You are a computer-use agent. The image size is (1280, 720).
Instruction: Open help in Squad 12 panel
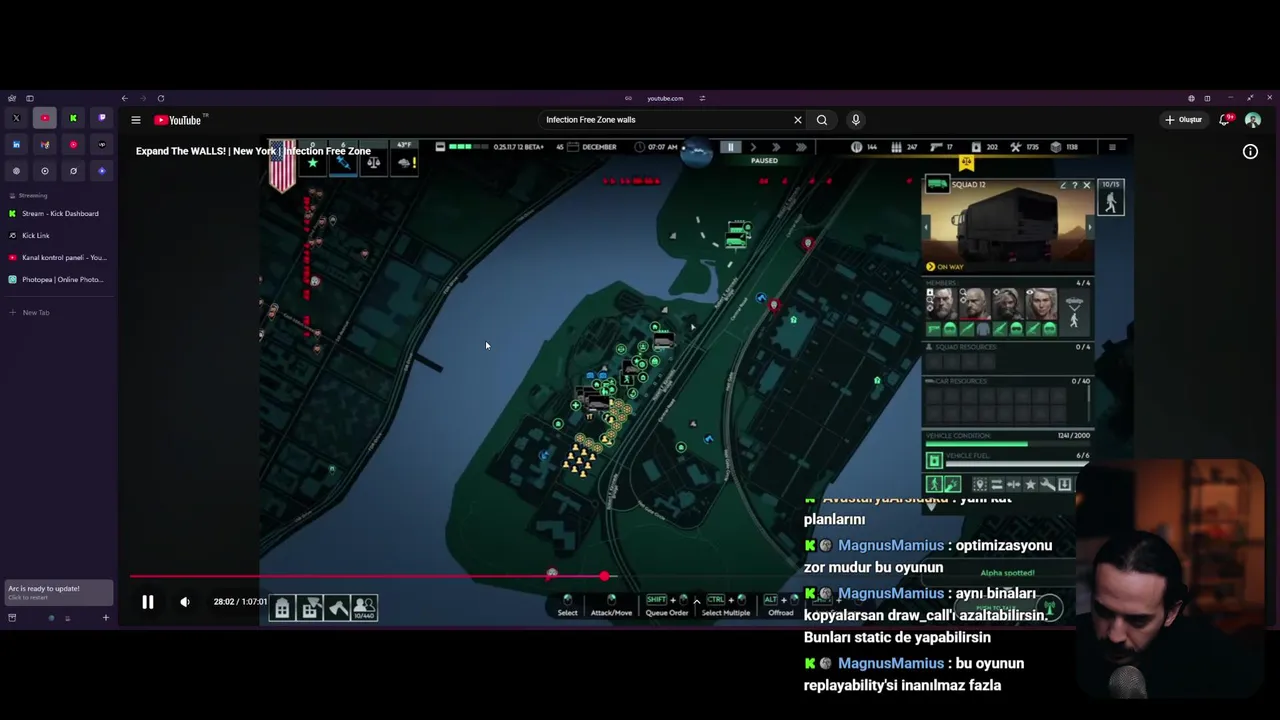[1075, 185]
